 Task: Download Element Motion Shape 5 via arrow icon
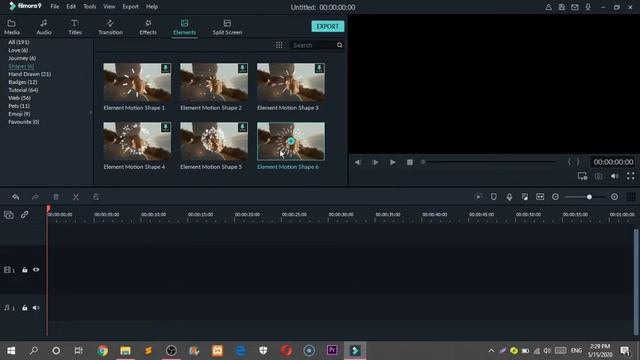click(x=242, y=127)
